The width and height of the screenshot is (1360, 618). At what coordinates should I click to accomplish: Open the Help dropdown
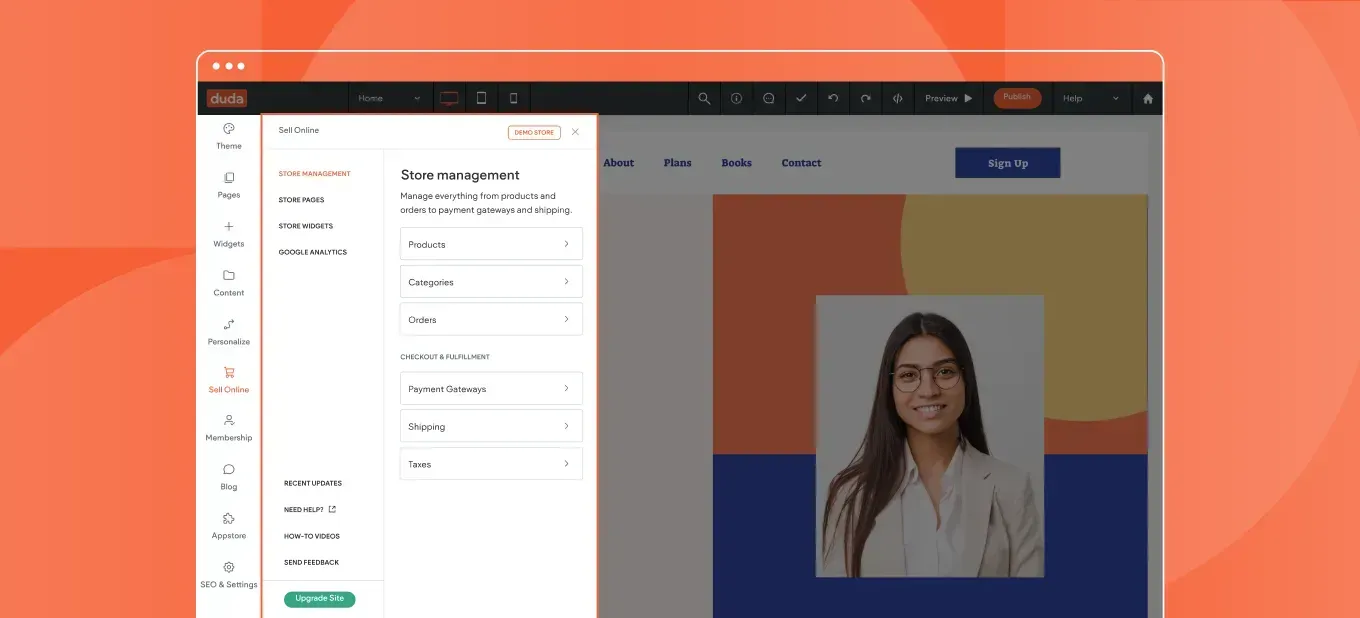click(1091, 98)
